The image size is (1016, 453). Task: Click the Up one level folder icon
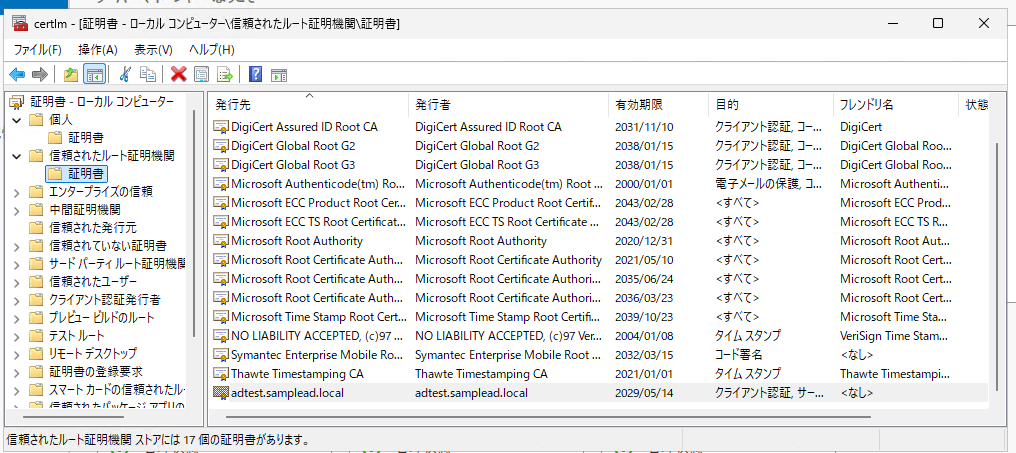pyautogui.click(x=71, y=75)
